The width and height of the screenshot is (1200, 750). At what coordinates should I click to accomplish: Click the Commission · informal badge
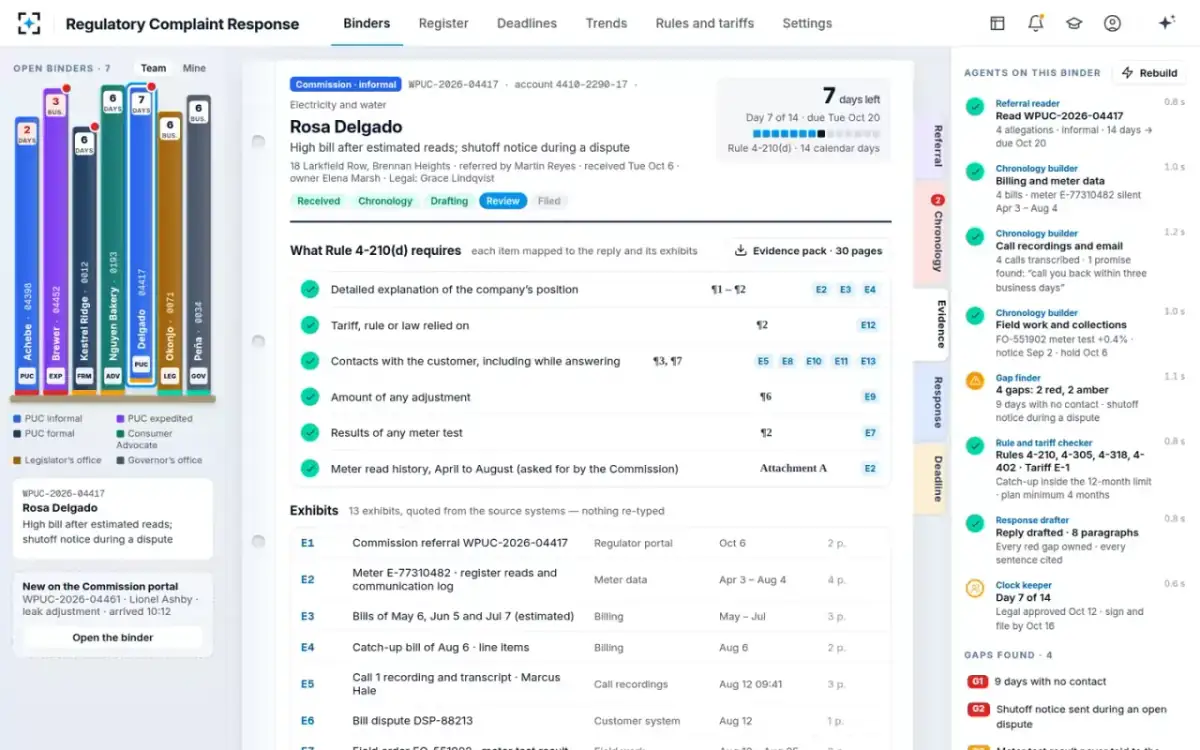(346, 84)
